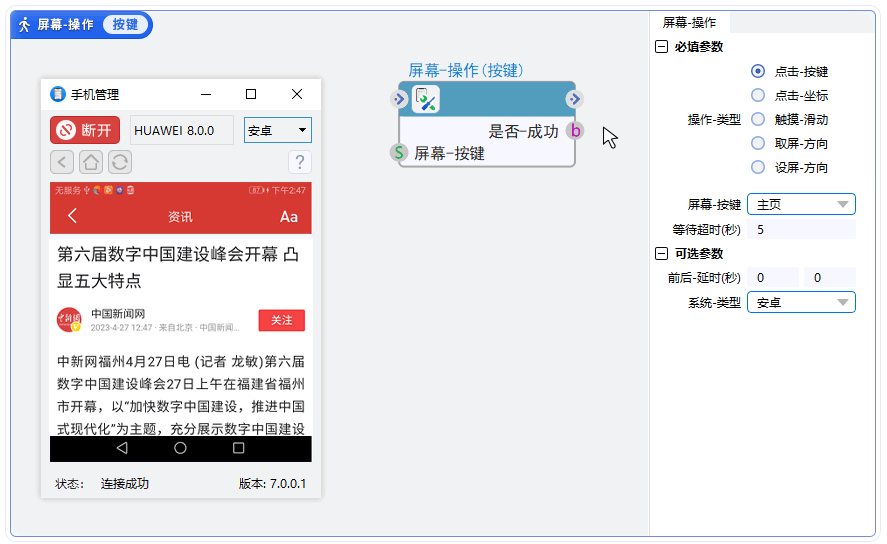Open the question mark help icon
The height and width of the screenshot is (544, 887).
coord(300,162)
